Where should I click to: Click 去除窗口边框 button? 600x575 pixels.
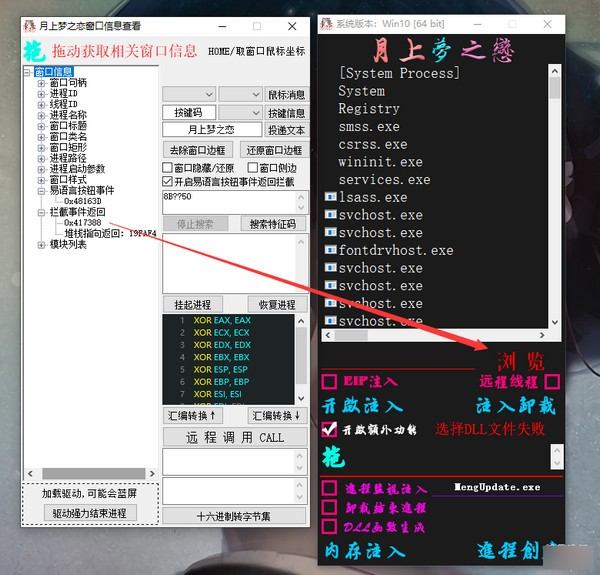pos(197,150)
